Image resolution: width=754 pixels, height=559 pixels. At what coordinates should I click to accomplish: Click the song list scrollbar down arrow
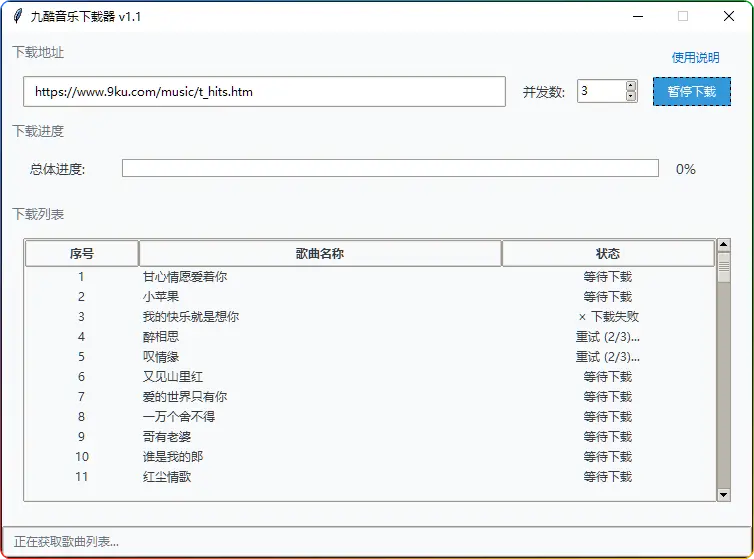[x=723, y=495]
